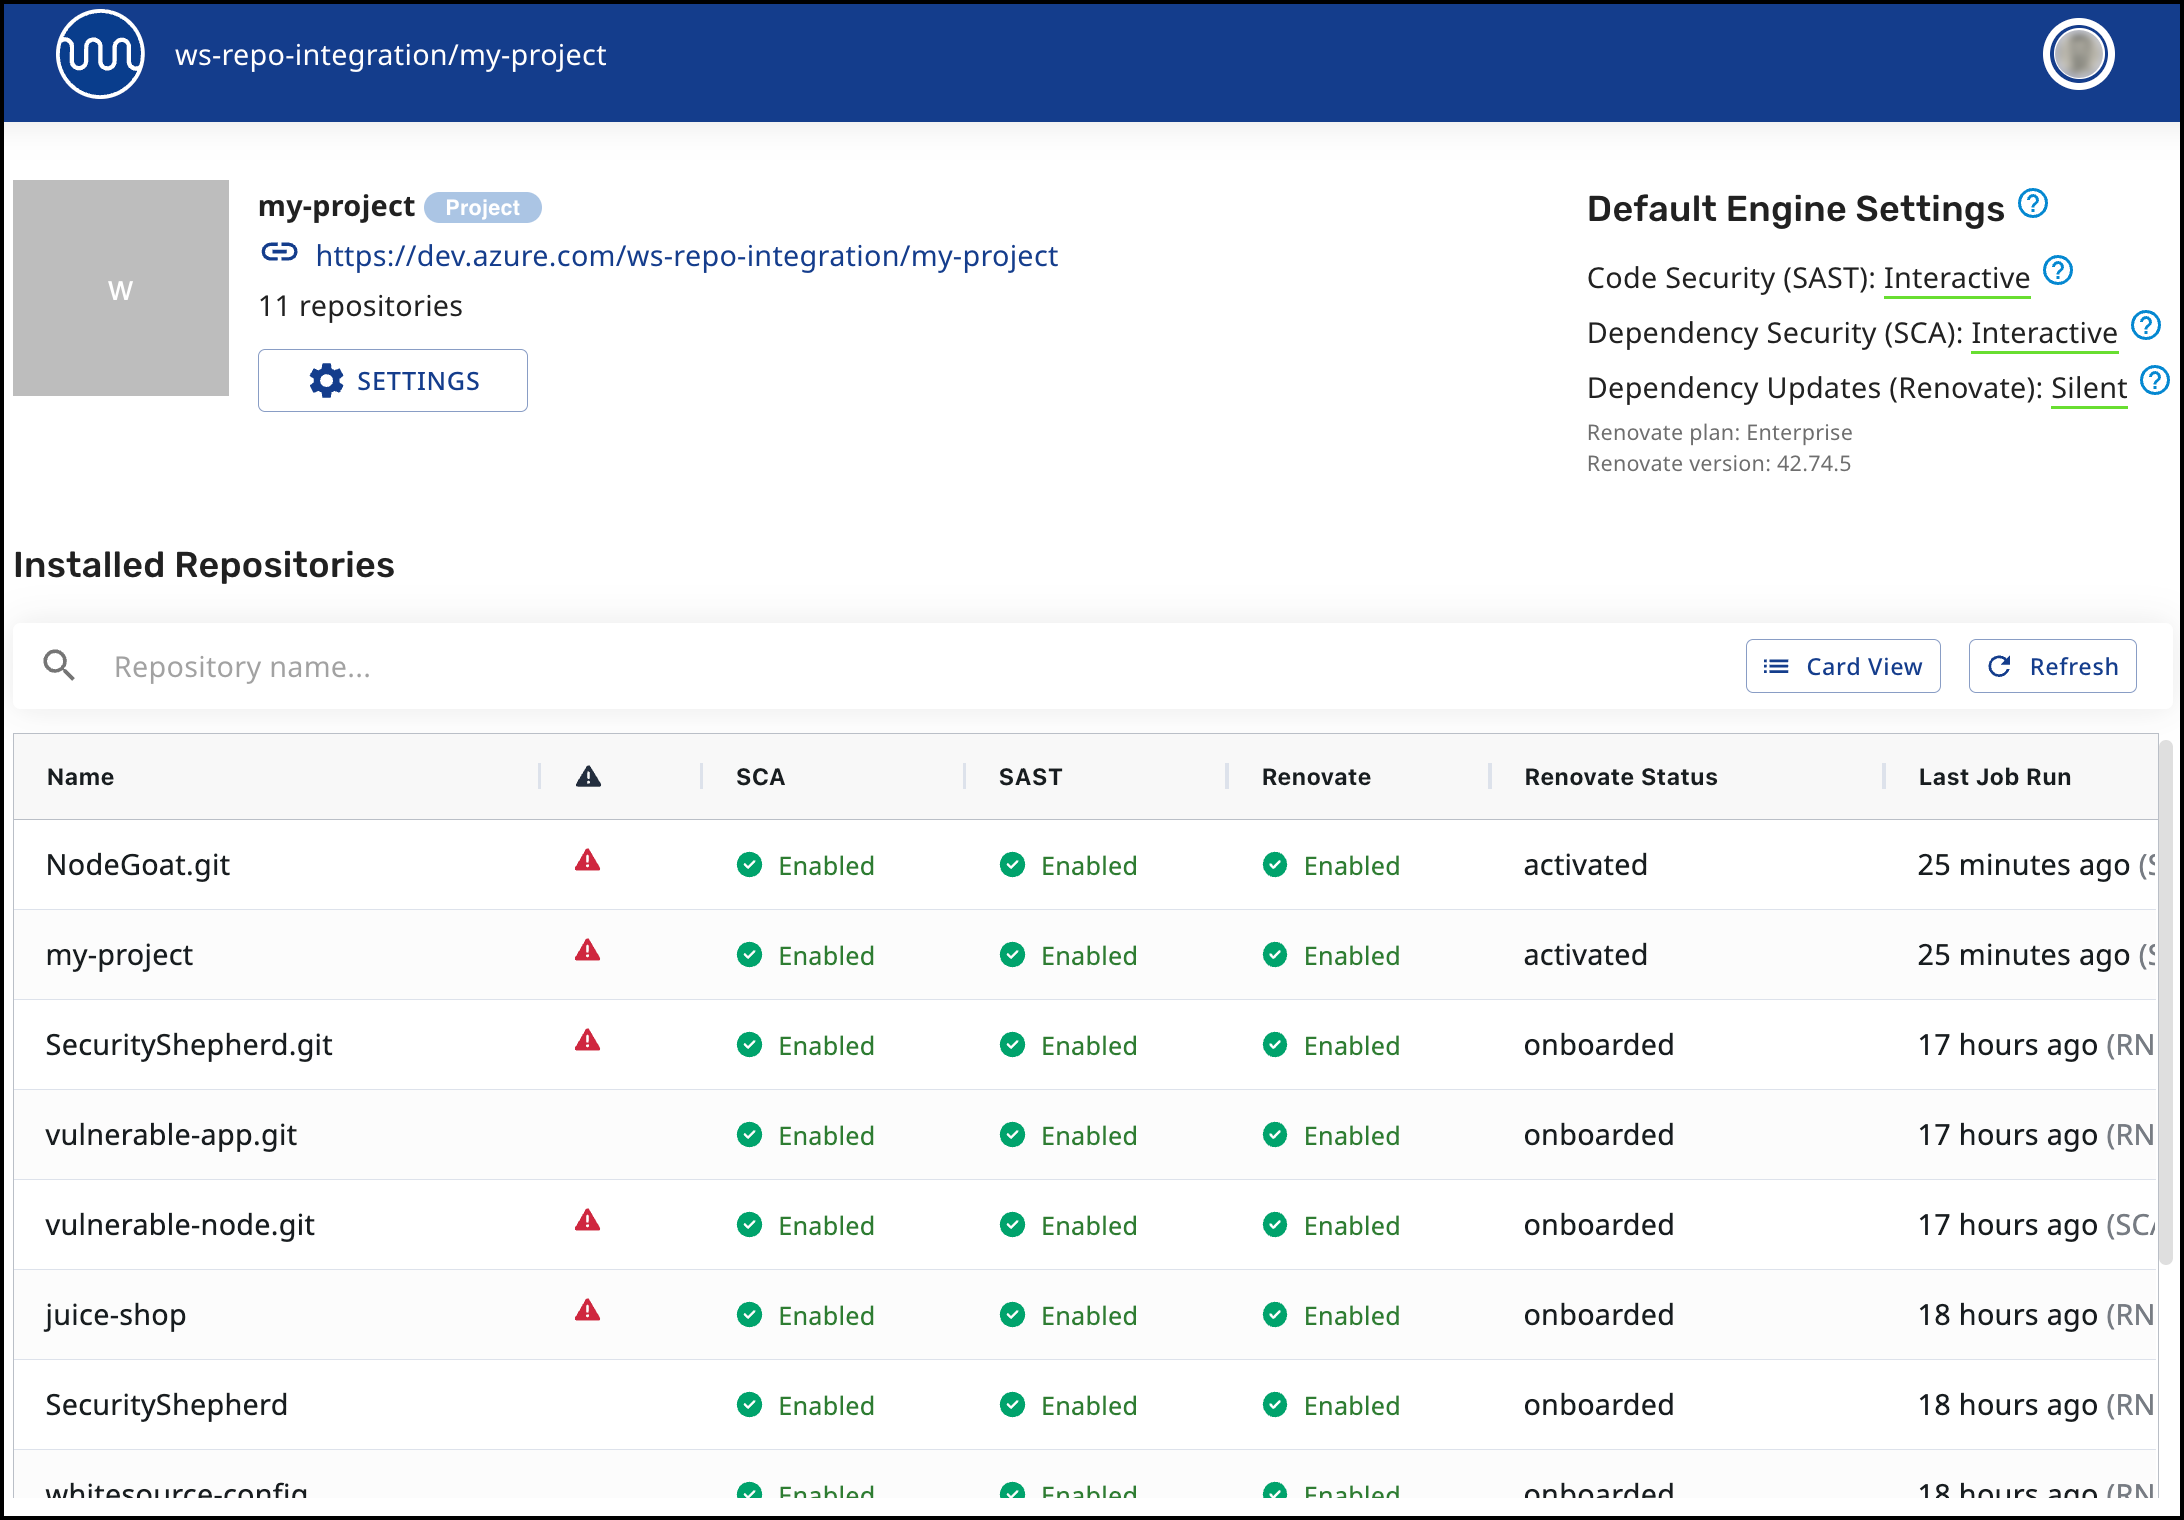The image size is (2184, 1520).
Task: Open the Renovate Silent mode setting
Action: point(2088,388)
